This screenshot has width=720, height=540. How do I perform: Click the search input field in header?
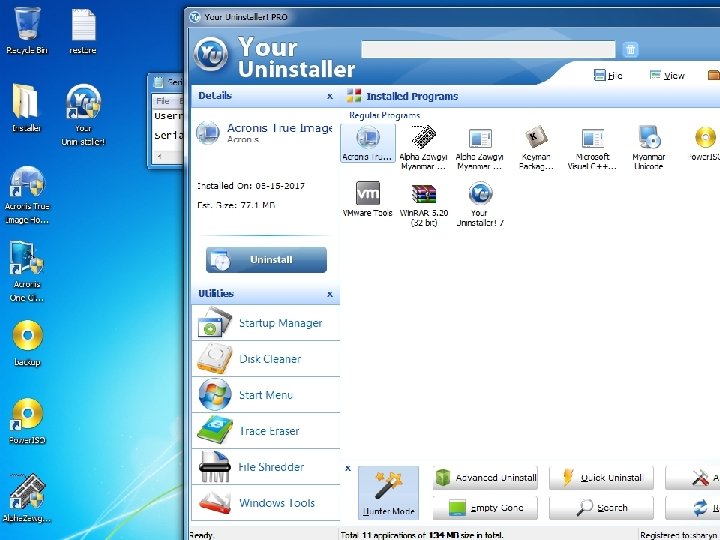point(488,49)
